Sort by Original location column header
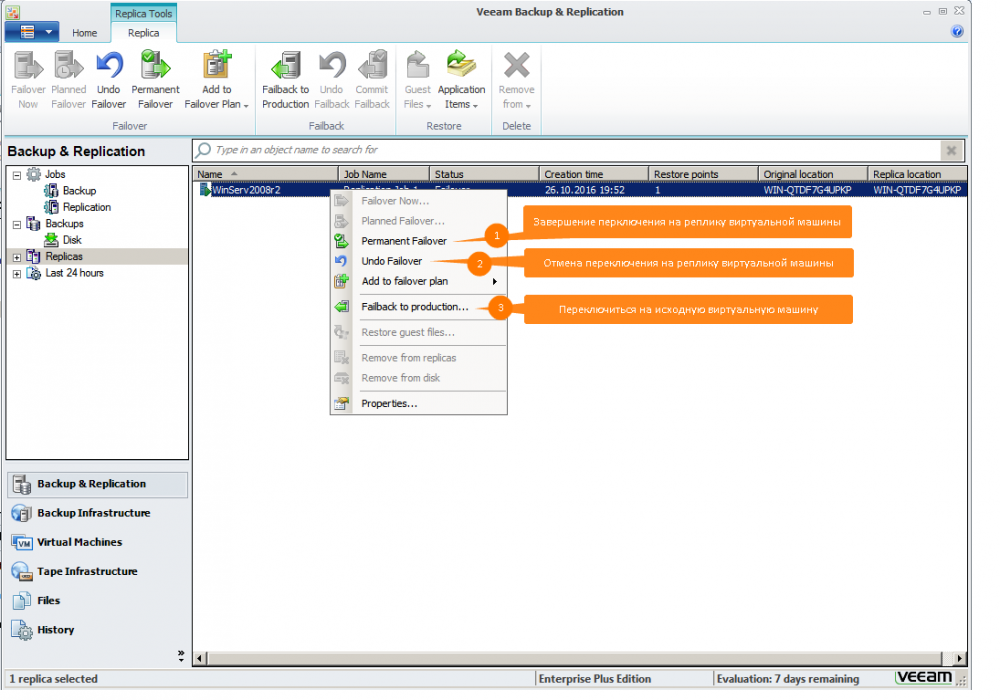This screenshot has height=700, width=1000. pos(813,174)
